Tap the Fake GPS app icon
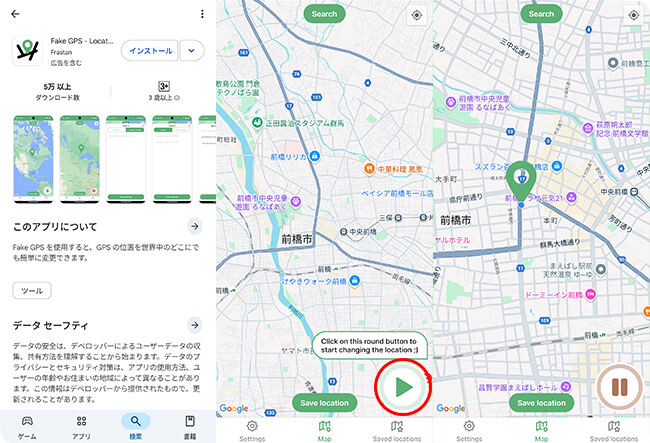This screenshot has height=443, width=650. tap(27, 51)
